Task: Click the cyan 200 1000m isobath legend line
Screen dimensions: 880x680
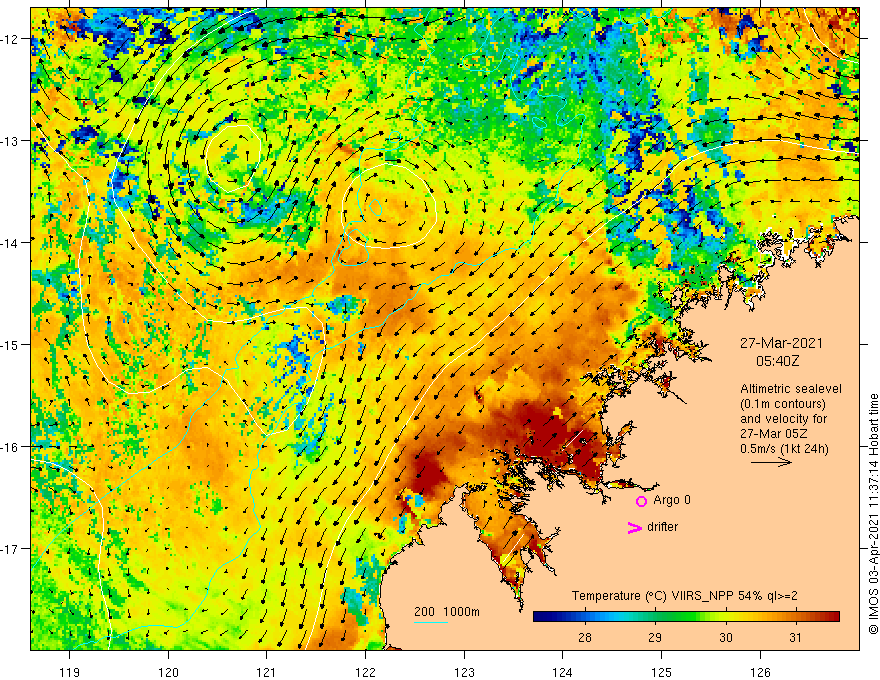Action: coord(430,622)
